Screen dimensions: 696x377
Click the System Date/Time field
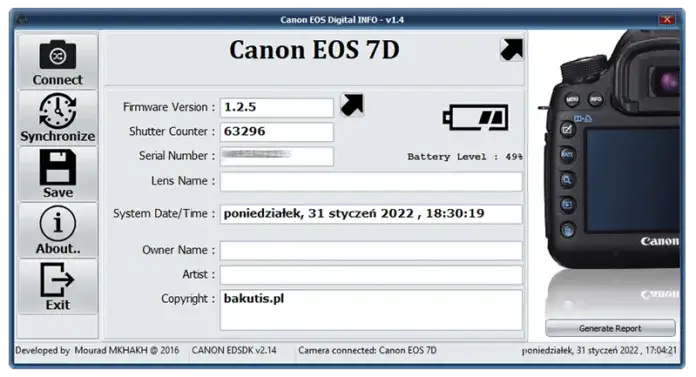[x=371, y=214]
